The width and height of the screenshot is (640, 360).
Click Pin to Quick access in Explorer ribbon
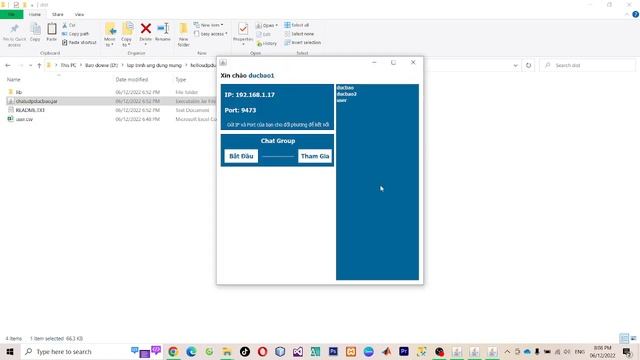click(14, 34)
